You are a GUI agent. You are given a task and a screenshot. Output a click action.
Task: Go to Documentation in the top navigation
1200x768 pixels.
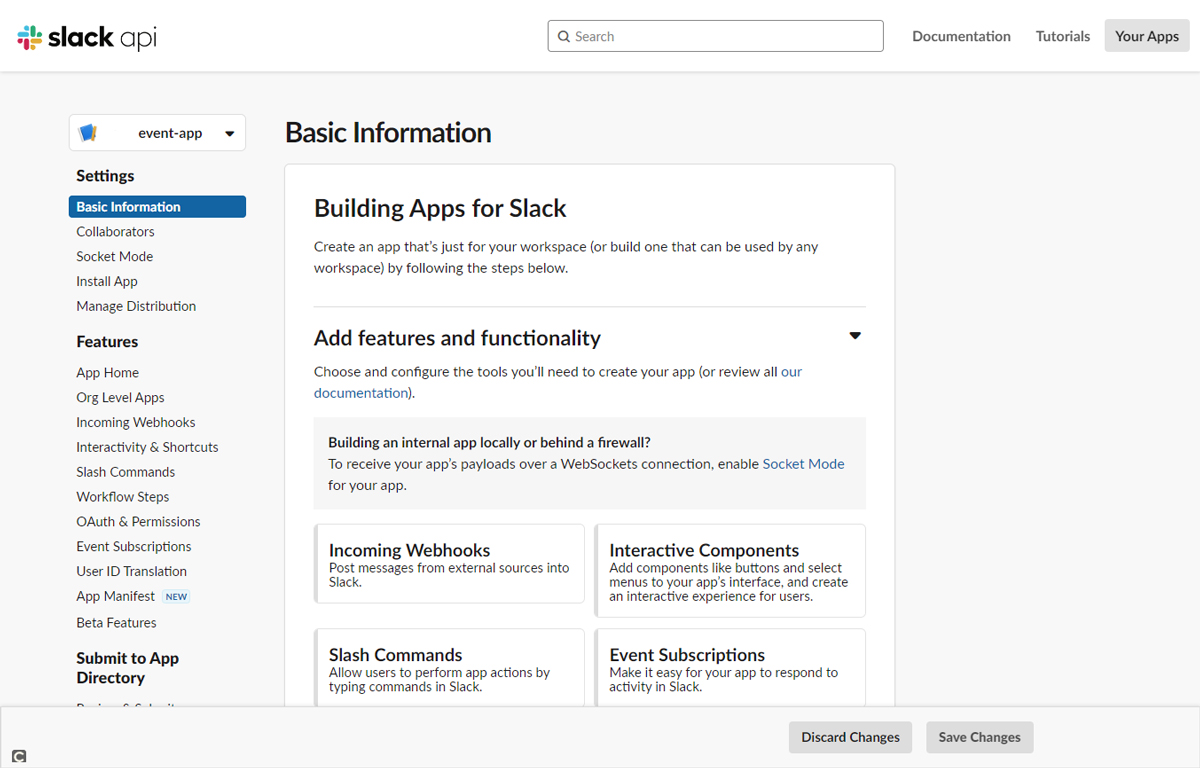pyautogui.click(x=961, y=36)
